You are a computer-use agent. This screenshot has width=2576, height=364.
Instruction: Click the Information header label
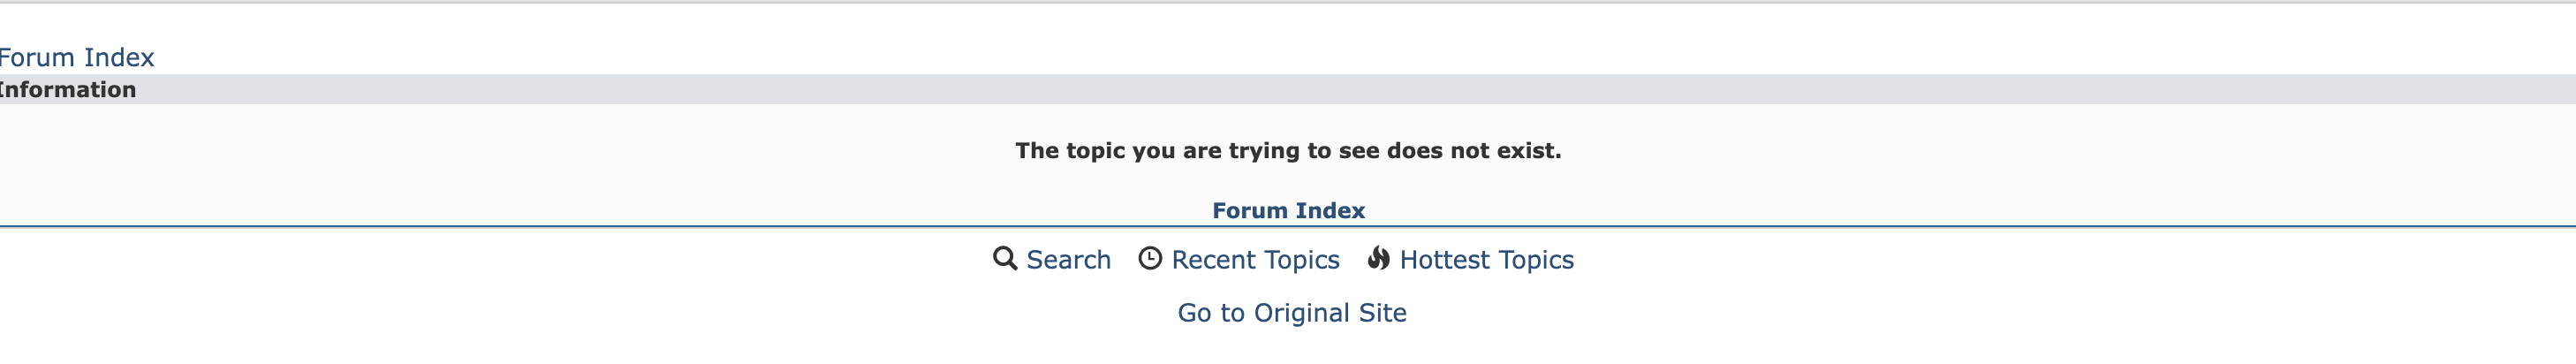click(x=67, y=90)
